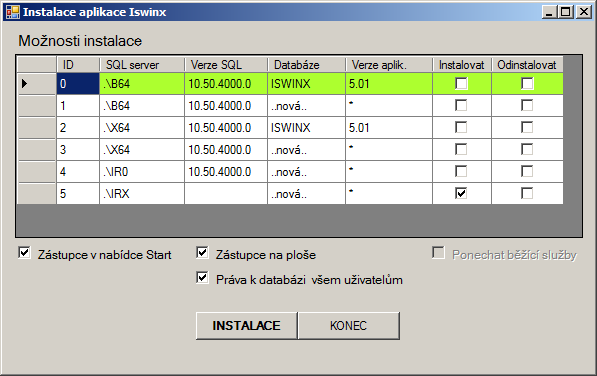Minimize the Instalace aplikace Iswinx window

coord(549,12)
